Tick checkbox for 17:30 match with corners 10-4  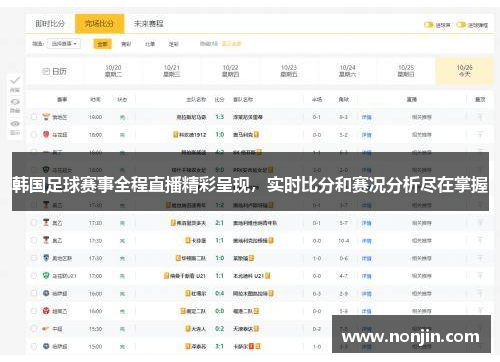tap(34, 240)
